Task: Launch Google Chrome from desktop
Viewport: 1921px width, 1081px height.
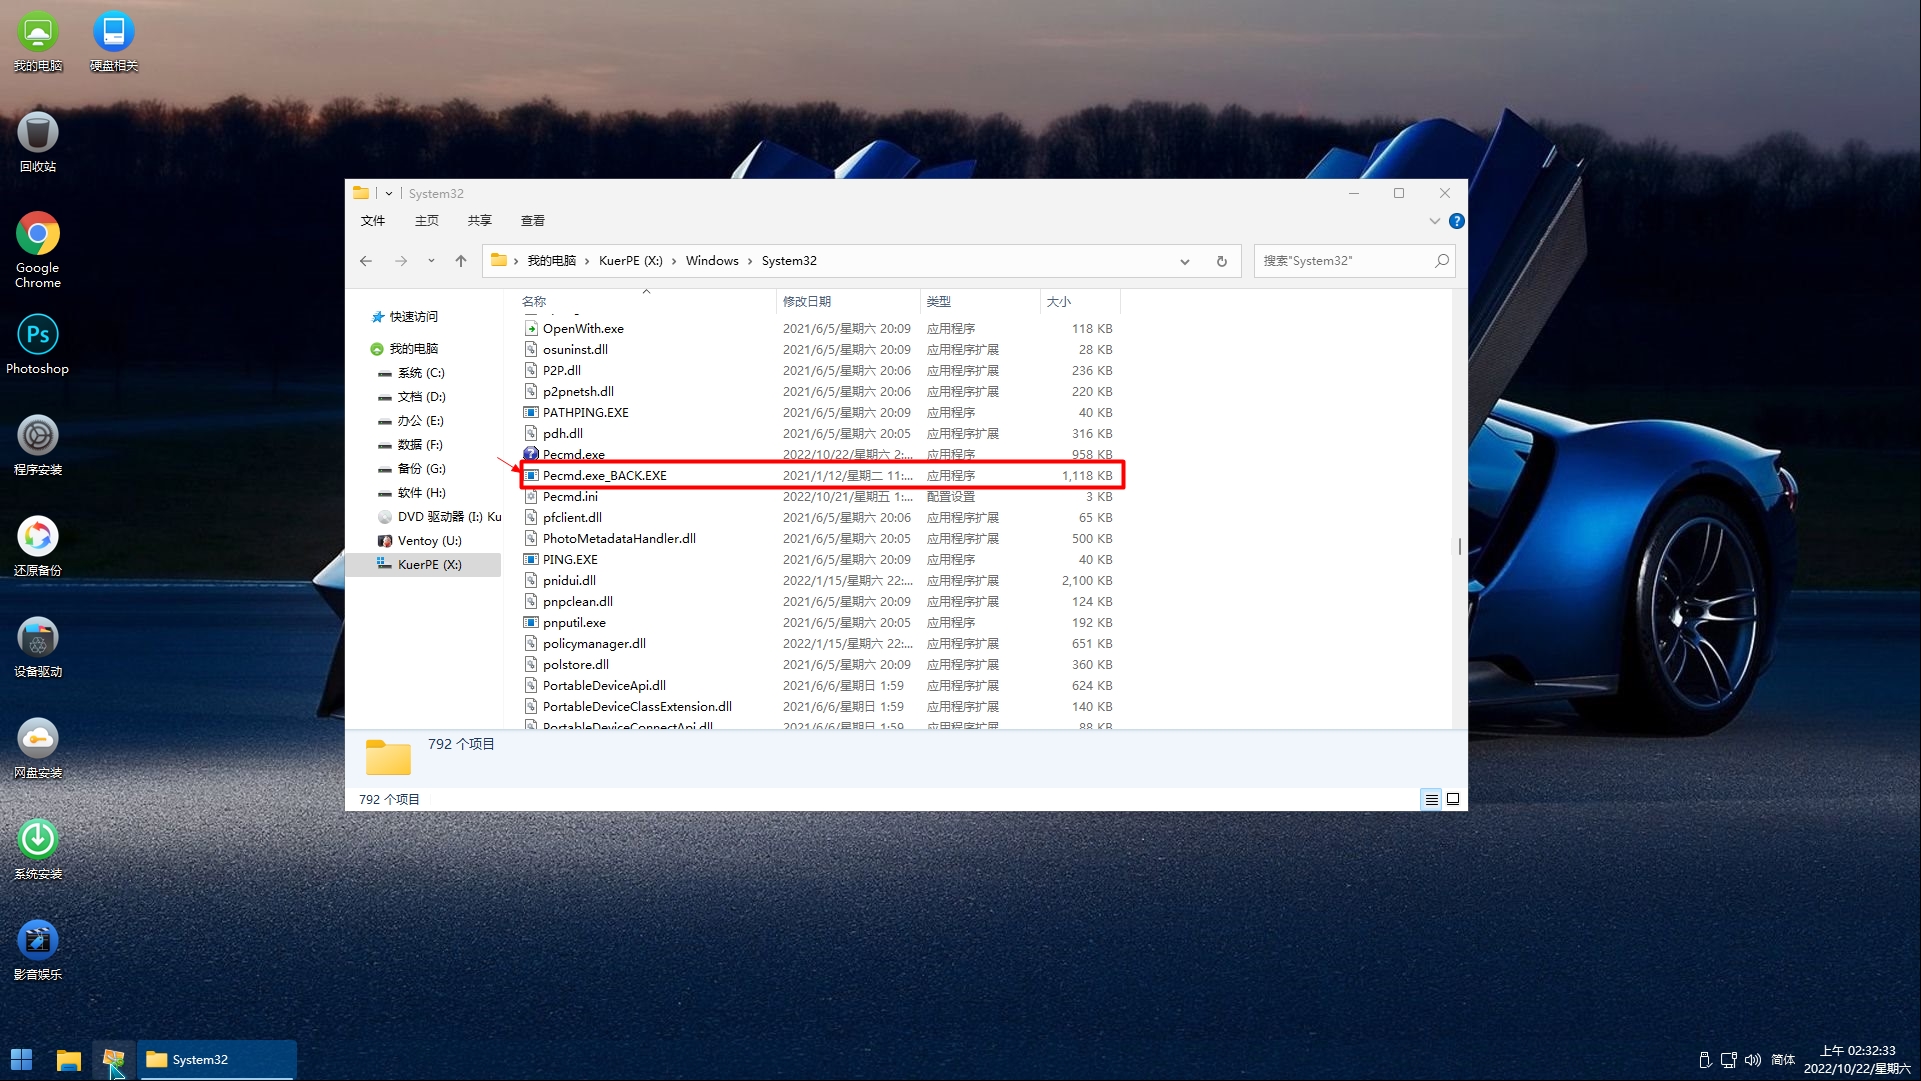Action: (x=38, y=250)
